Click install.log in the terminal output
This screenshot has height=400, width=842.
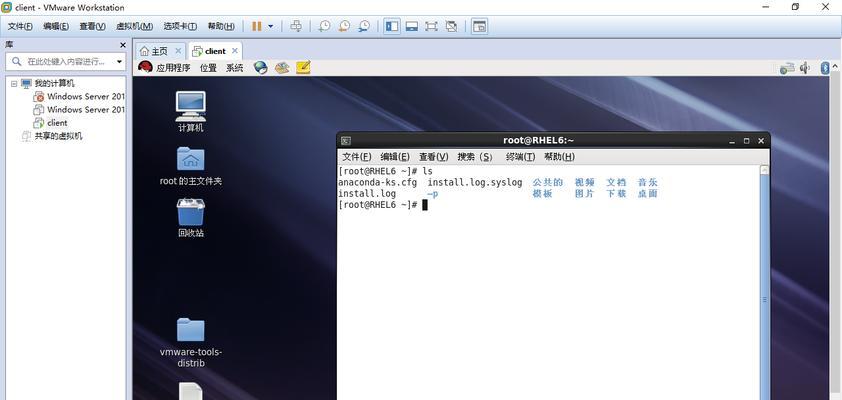pyautogui.click(x=367, y=194)
